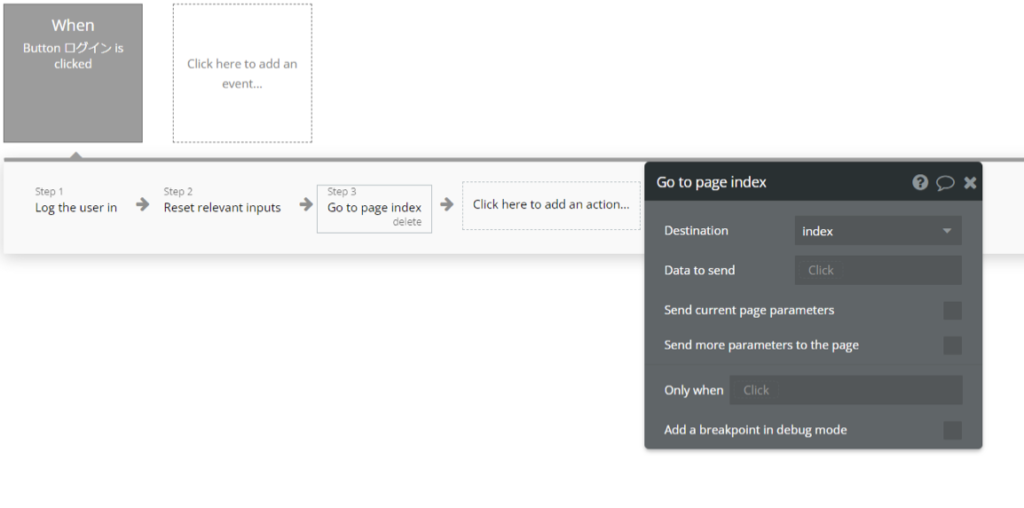Check Send more parameters to the page
The height and width of the screenshot is (508, 1024).
pos(952,345)
